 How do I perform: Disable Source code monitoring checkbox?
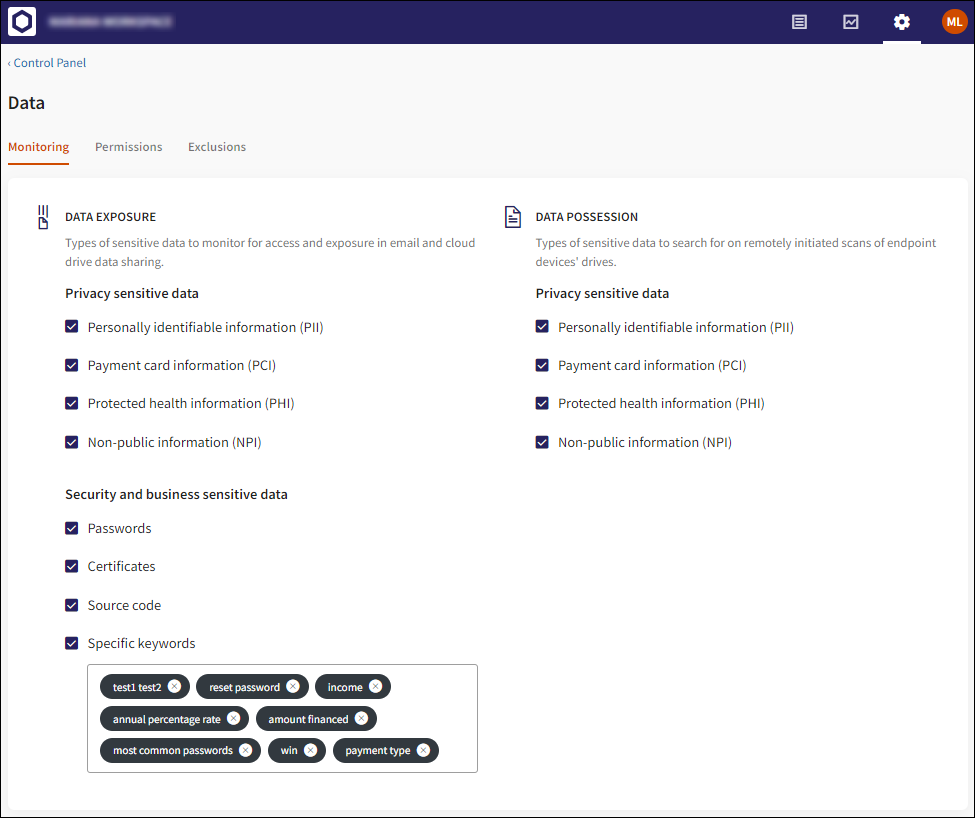click(72, 605)
